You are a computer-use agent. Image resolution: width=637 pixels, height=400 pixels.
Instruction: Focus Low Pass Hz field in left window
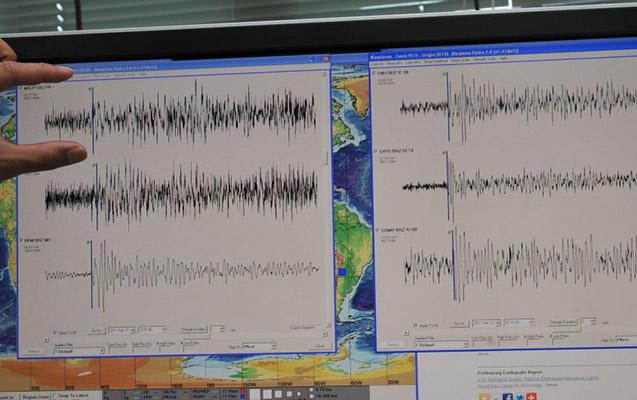pos(119,349)
